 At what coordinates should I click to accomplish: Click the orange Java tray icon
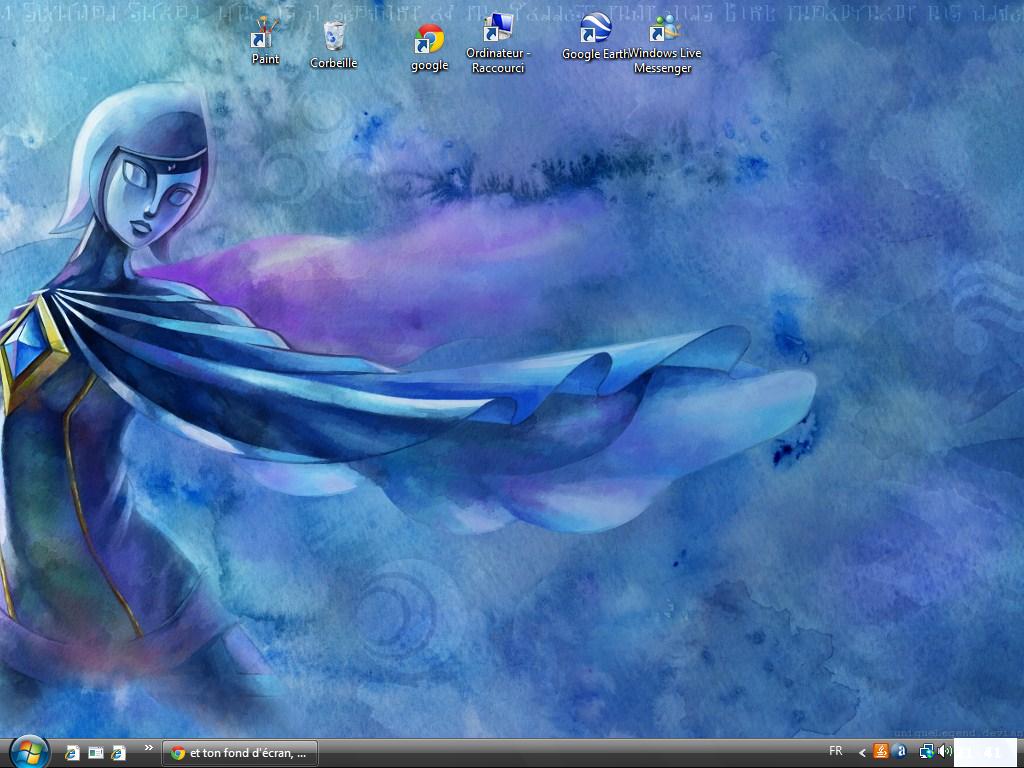[x=882, y=752]
